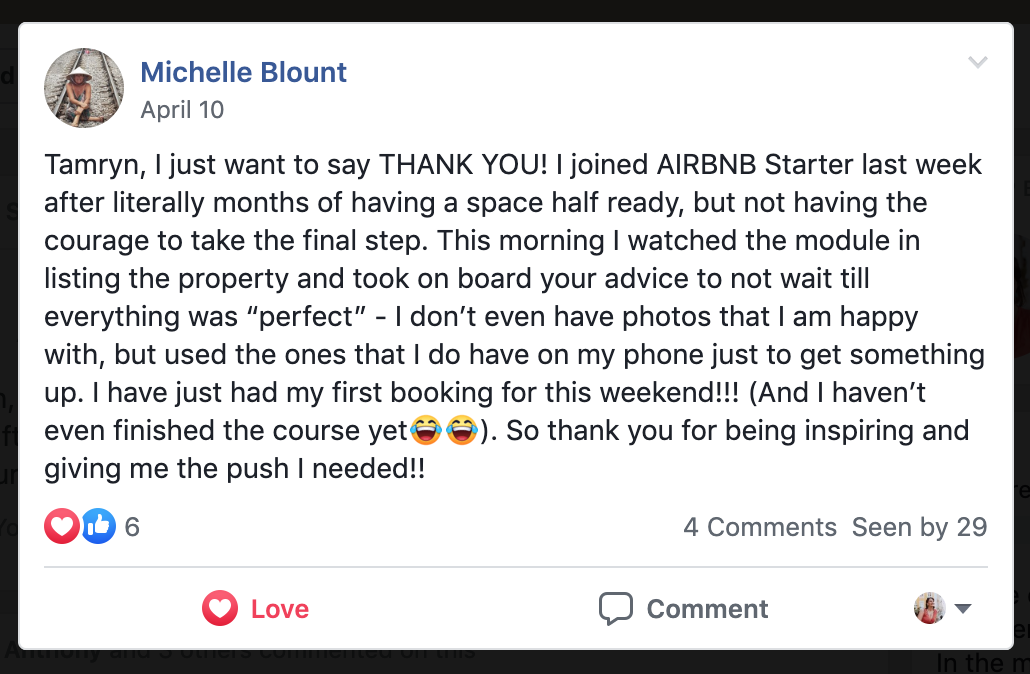Open the post options chevron menu
This screenshot has height=674, width=1030.
[977, 63]
